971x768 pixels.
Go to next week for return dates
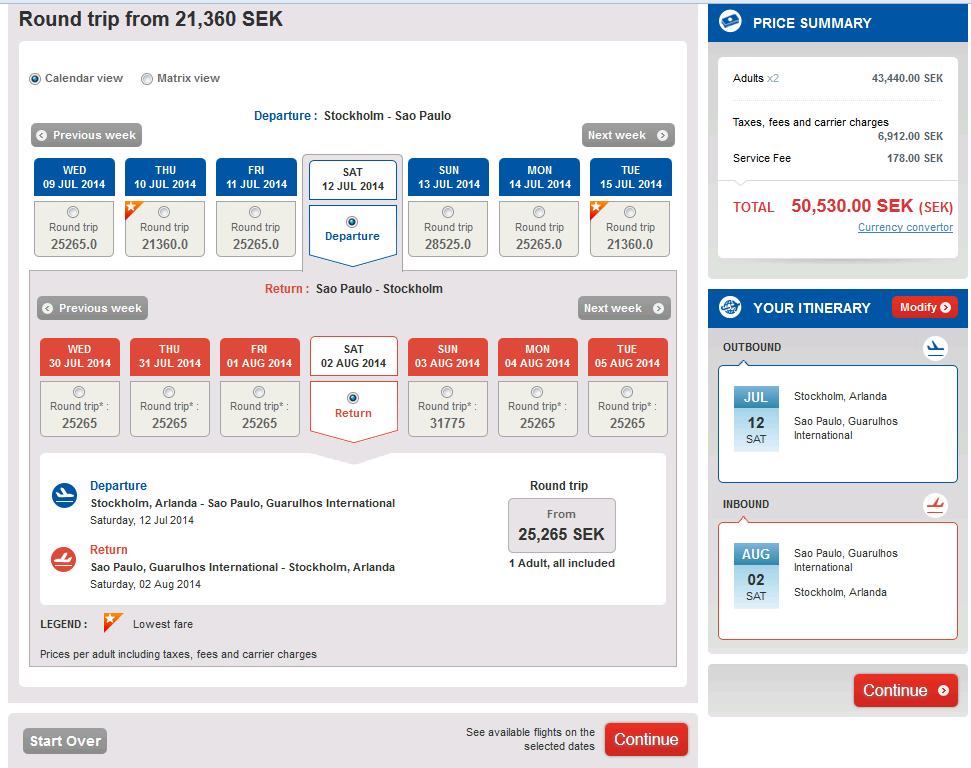point(623,308)
